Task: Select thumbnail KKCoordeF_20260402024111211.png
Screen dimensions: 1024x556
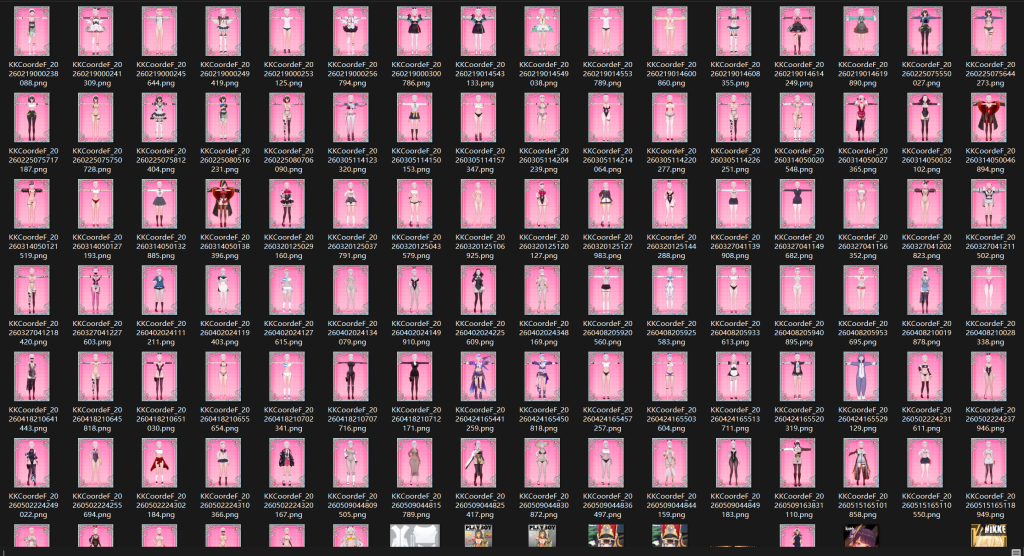Action: 160,290
